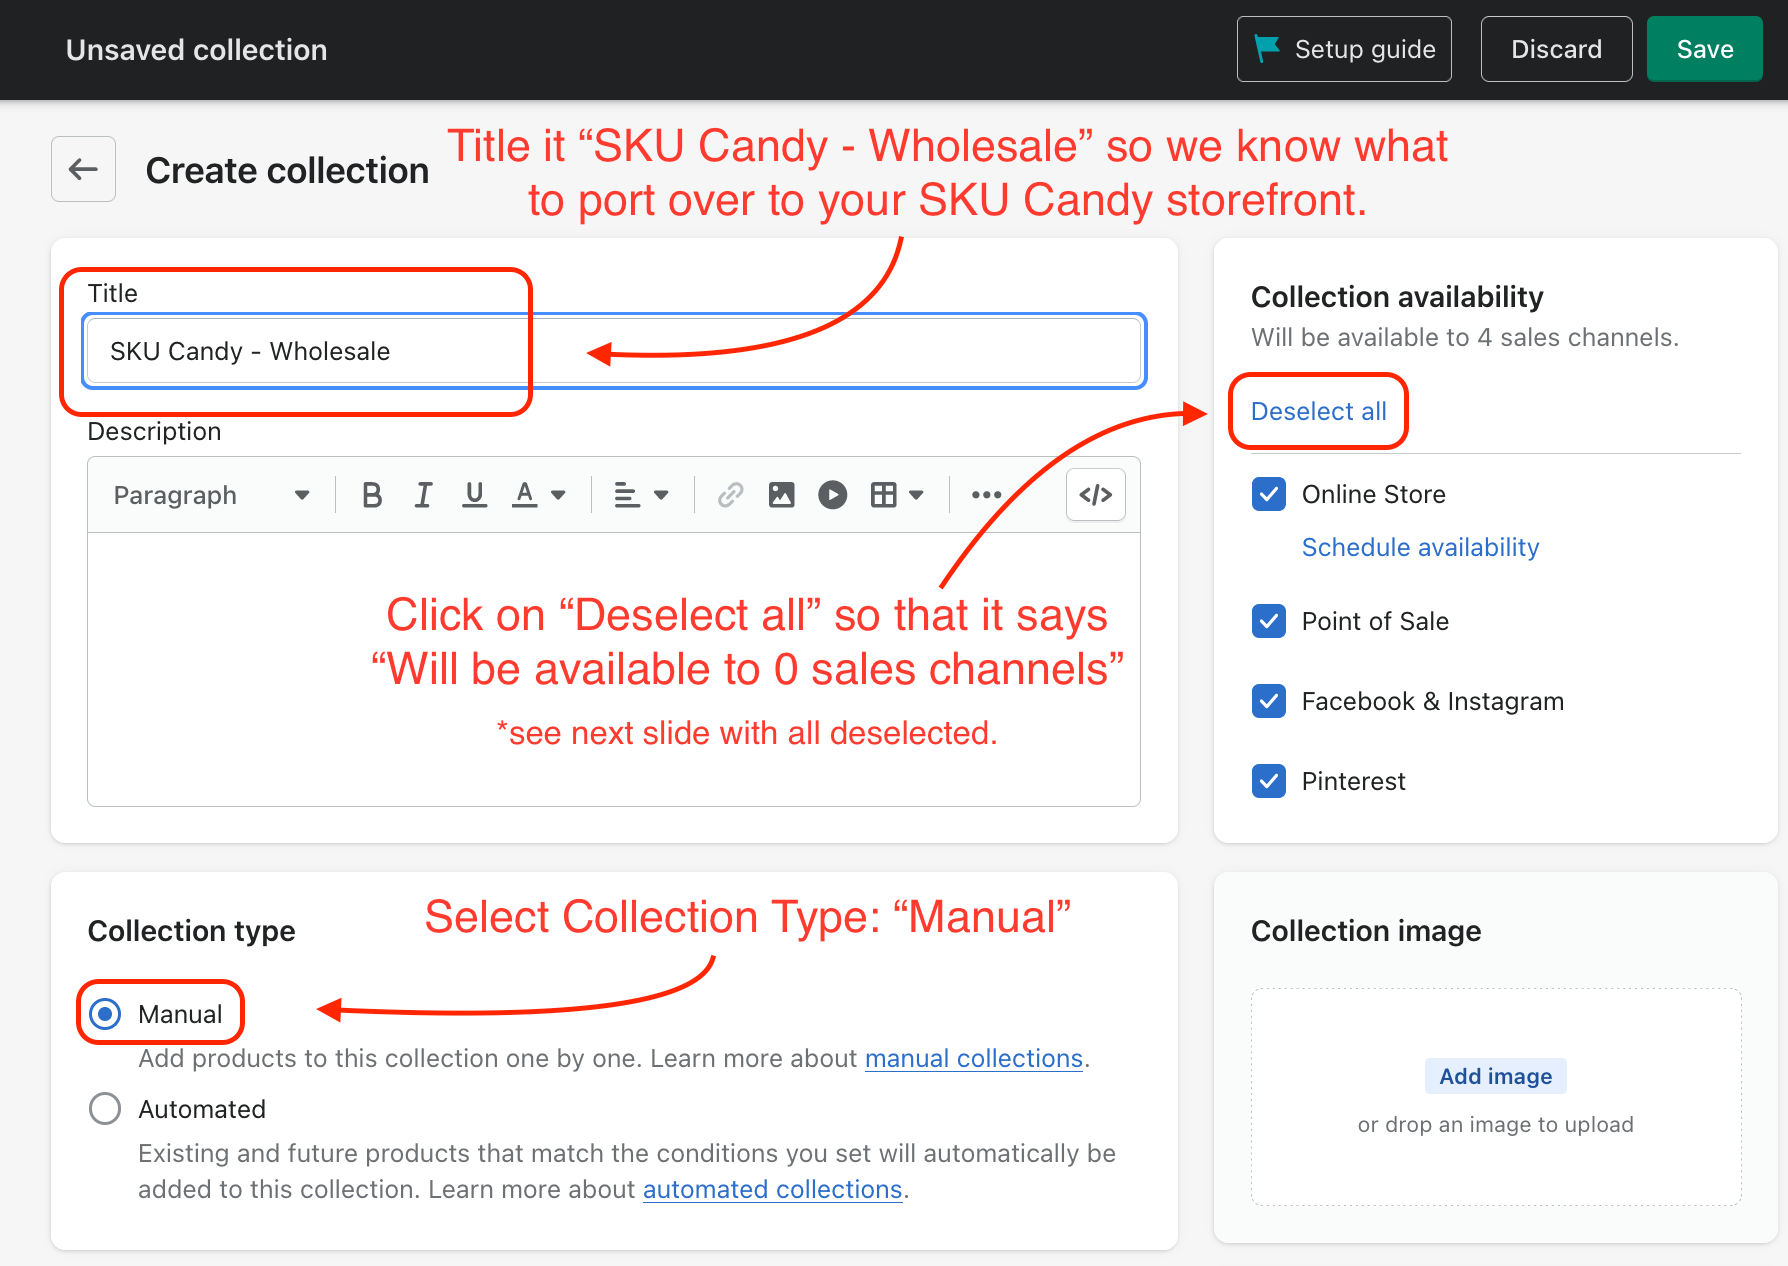Click the collection image drop zone

pos(1495,1097)
